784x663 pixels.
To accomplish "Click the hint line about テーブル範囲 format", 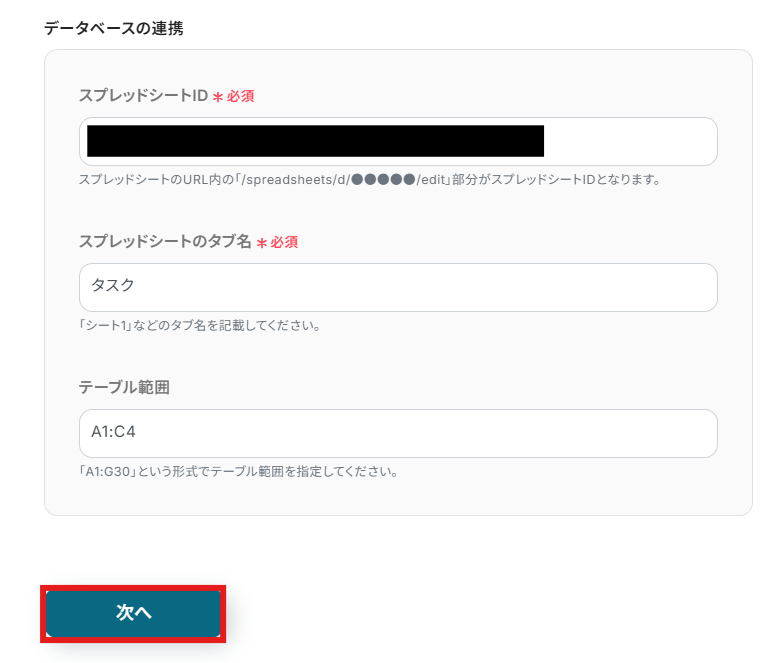I will click(238, 471).
